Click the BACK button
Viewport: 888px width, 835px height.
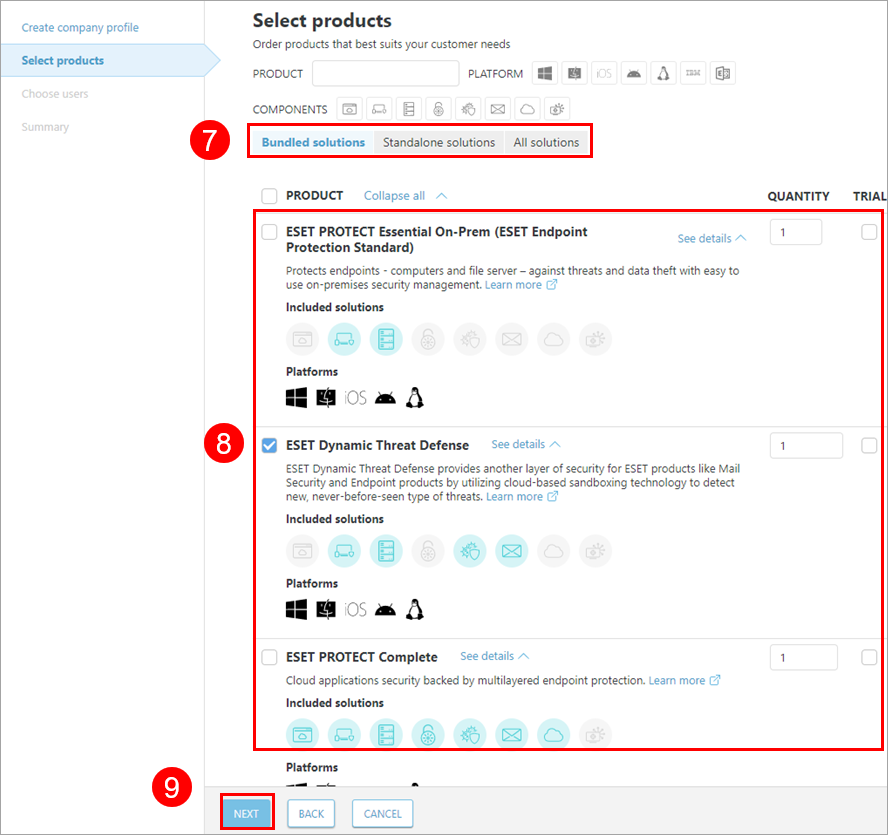(x=311, y=813)
